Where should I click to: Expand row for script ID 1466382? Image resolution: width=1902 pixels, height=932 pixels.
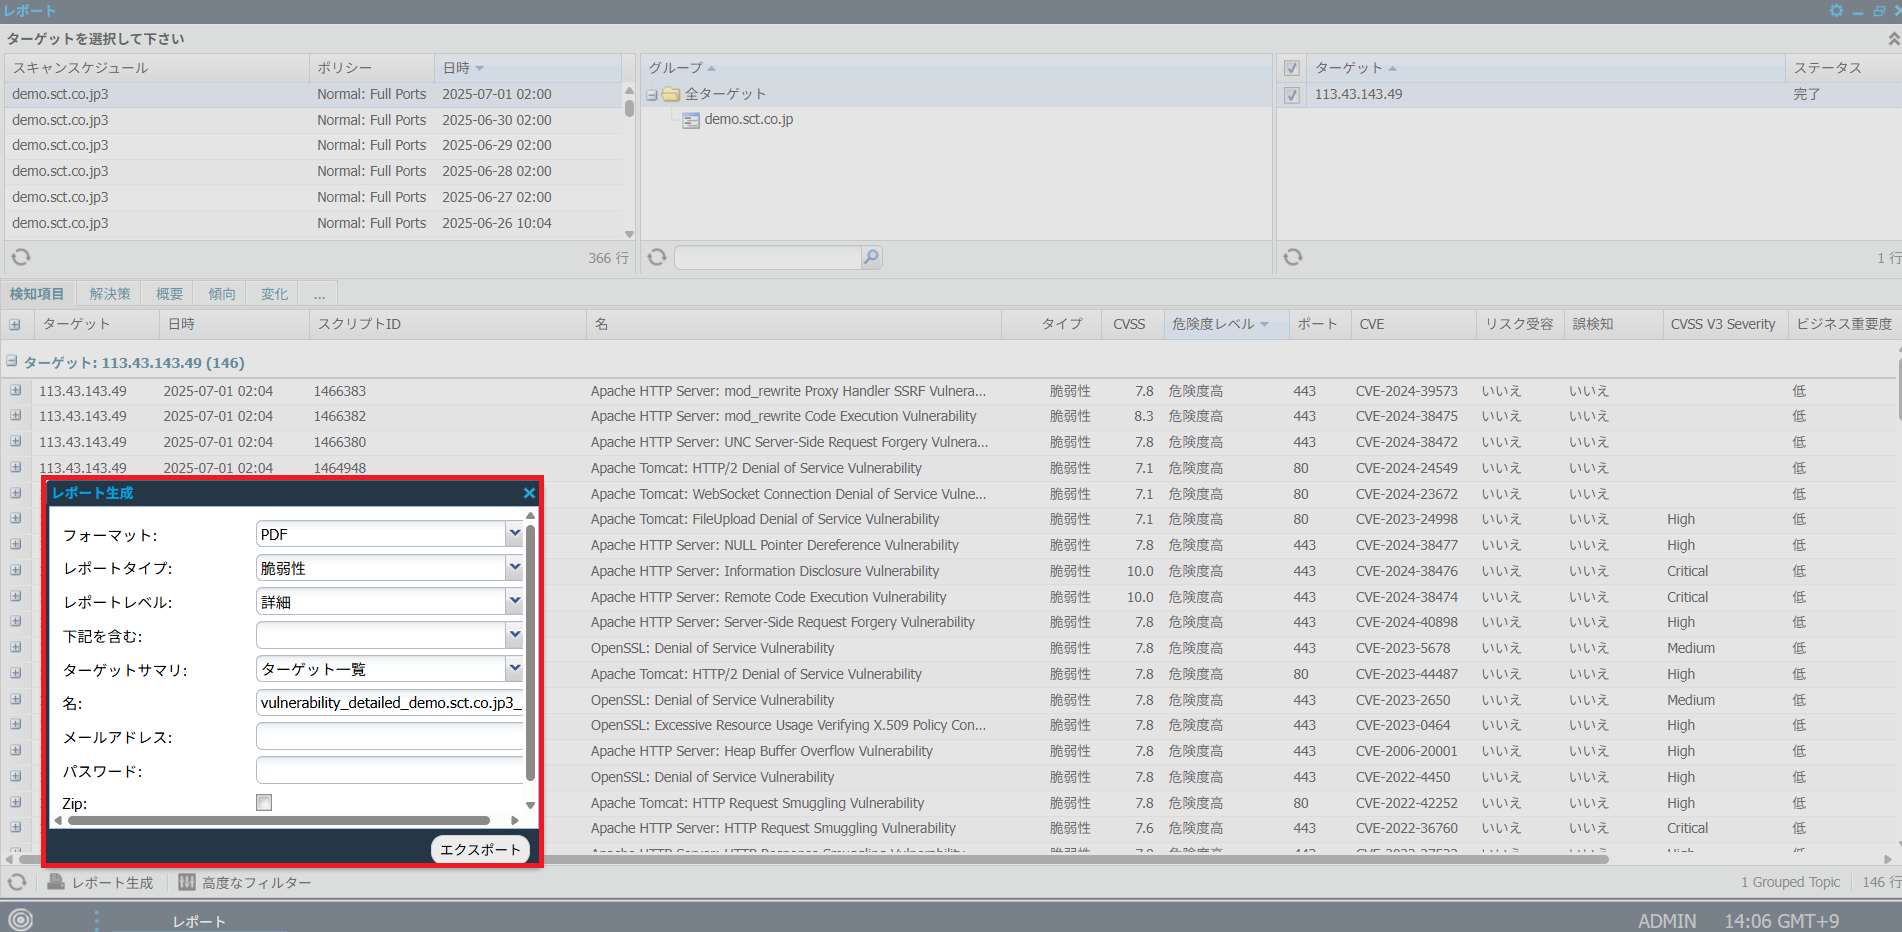pyautogui.click(x=16, y=416)
